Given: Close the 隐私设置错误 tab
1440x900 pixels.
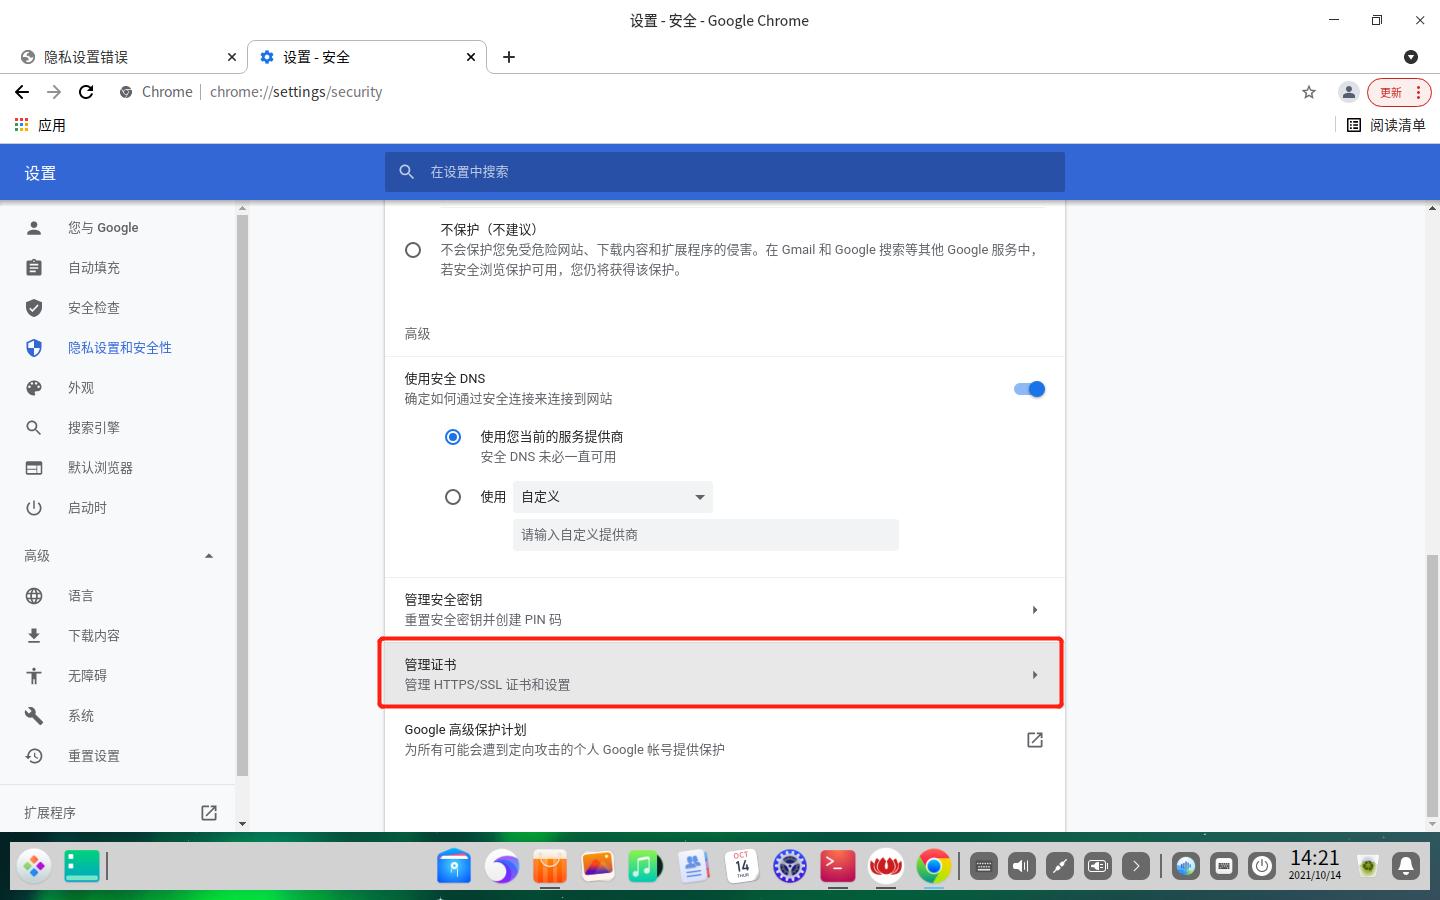Looking at the screenshot, I should click(232, 57).
